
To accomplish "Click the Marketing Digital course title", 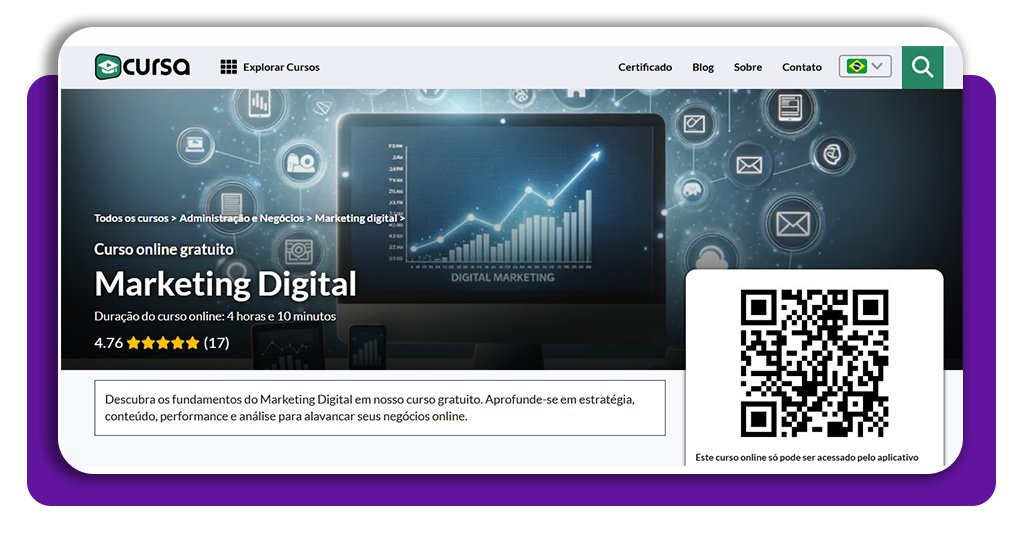I will coord(225,284).
